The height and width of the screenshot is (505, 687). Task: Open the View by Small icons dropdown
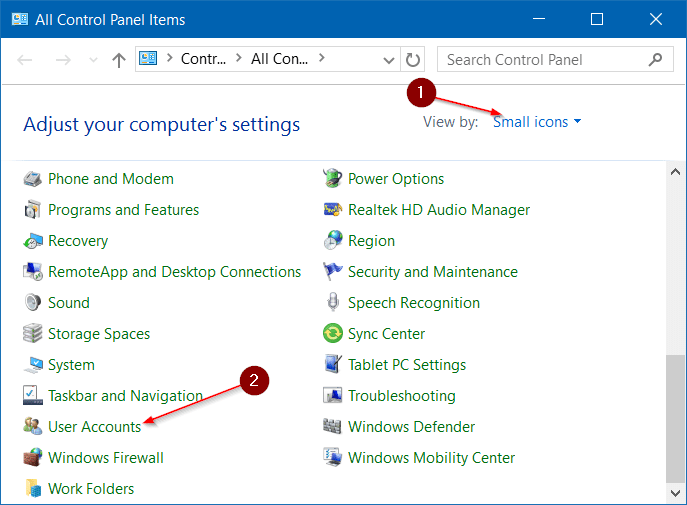[537, 122]
